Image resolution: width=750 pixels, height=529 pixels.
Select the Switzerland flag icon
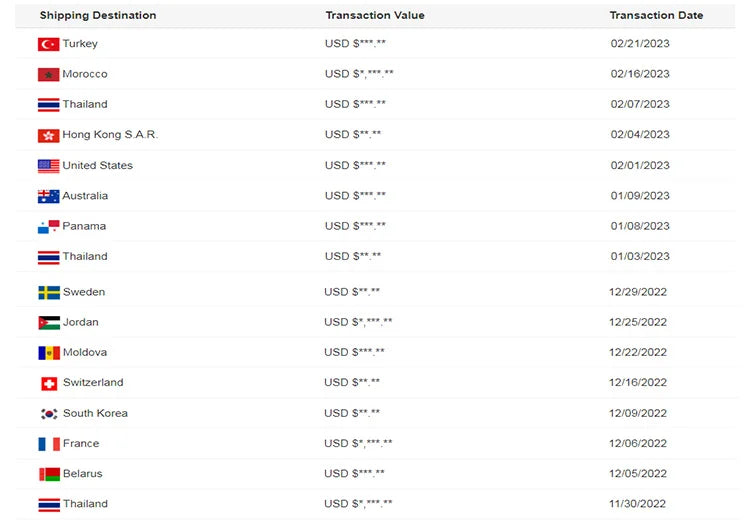pos(49,383)
